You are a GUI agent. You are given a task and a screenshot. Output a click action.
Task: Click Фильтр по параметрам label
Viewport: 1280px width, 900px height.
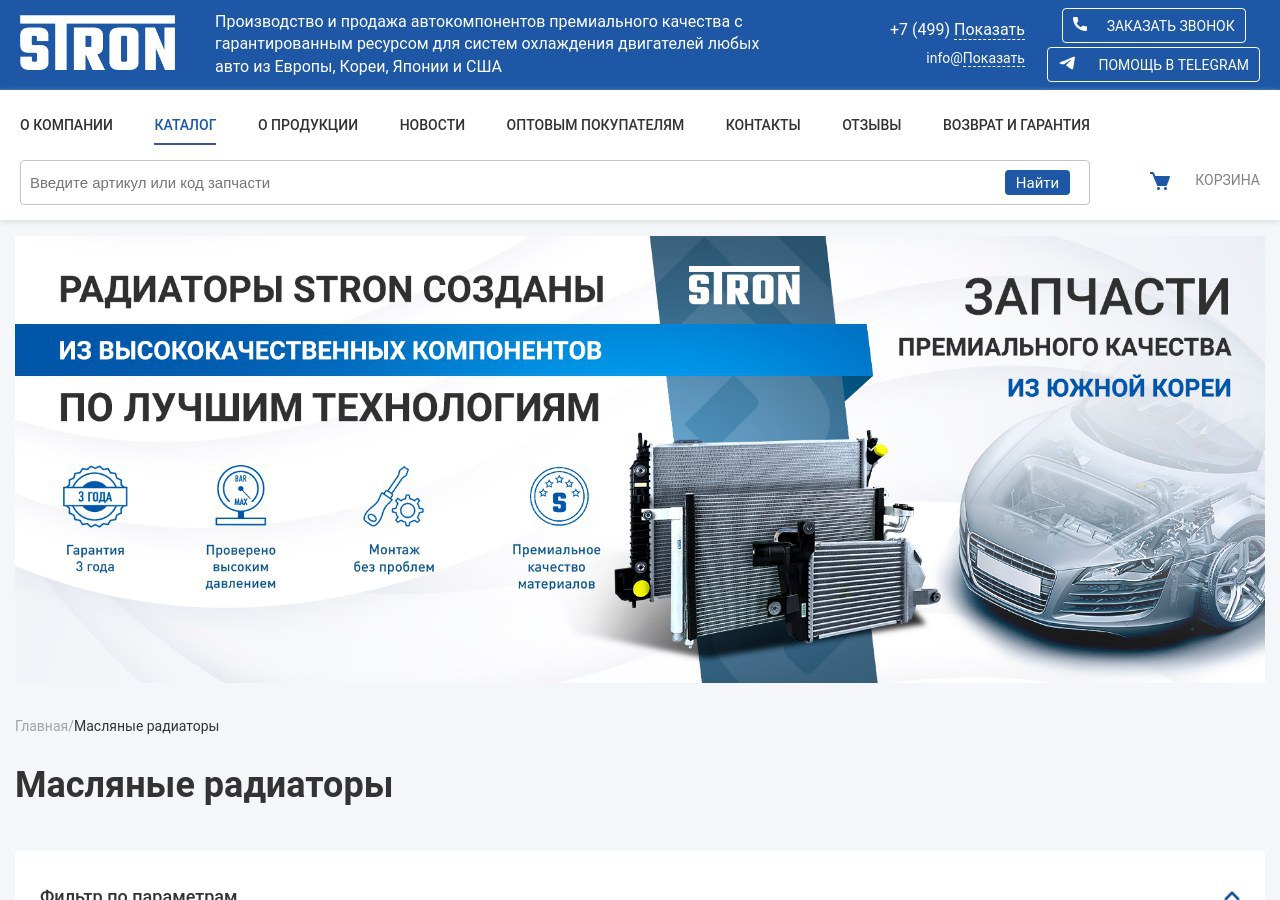click(x=138, y=895)
